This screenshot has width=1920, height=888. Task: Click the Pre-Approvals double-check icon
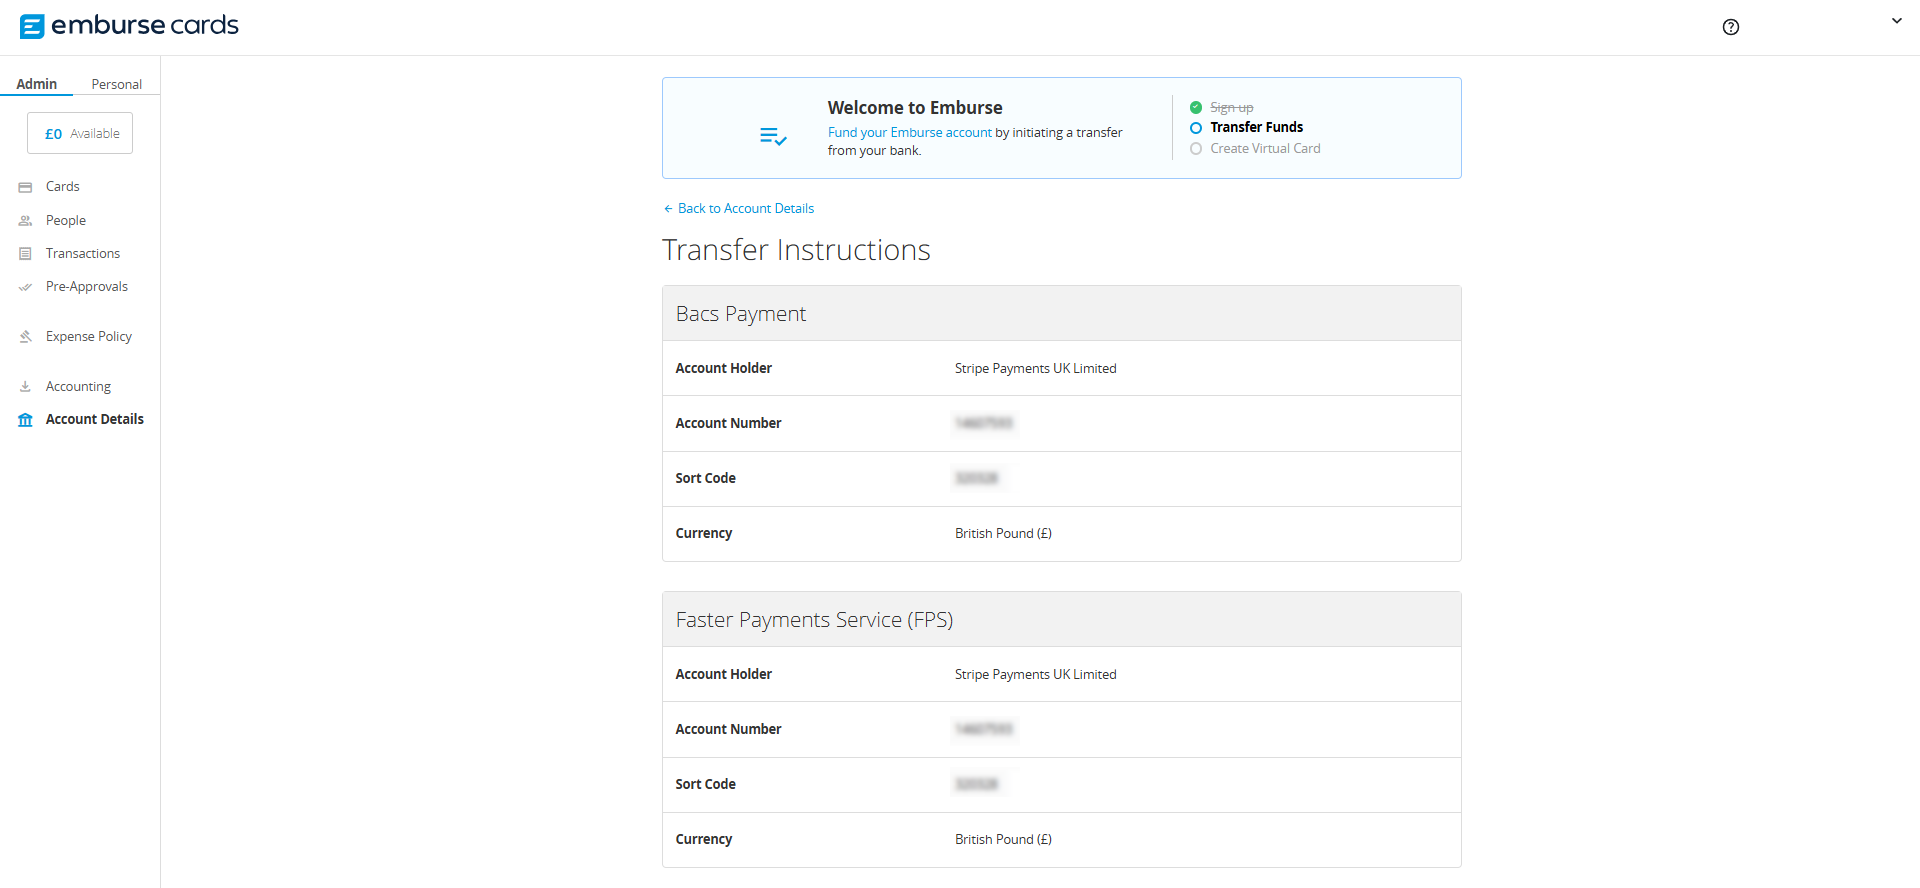tap(25, 287)
